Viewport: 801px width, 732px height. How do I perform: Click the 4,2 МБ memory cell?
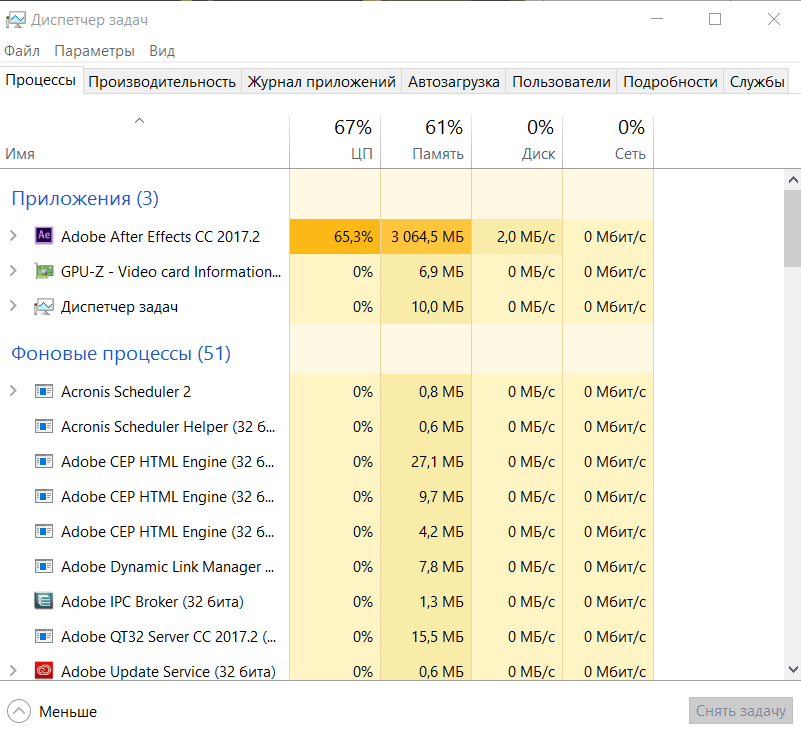[x=426, y=532]
